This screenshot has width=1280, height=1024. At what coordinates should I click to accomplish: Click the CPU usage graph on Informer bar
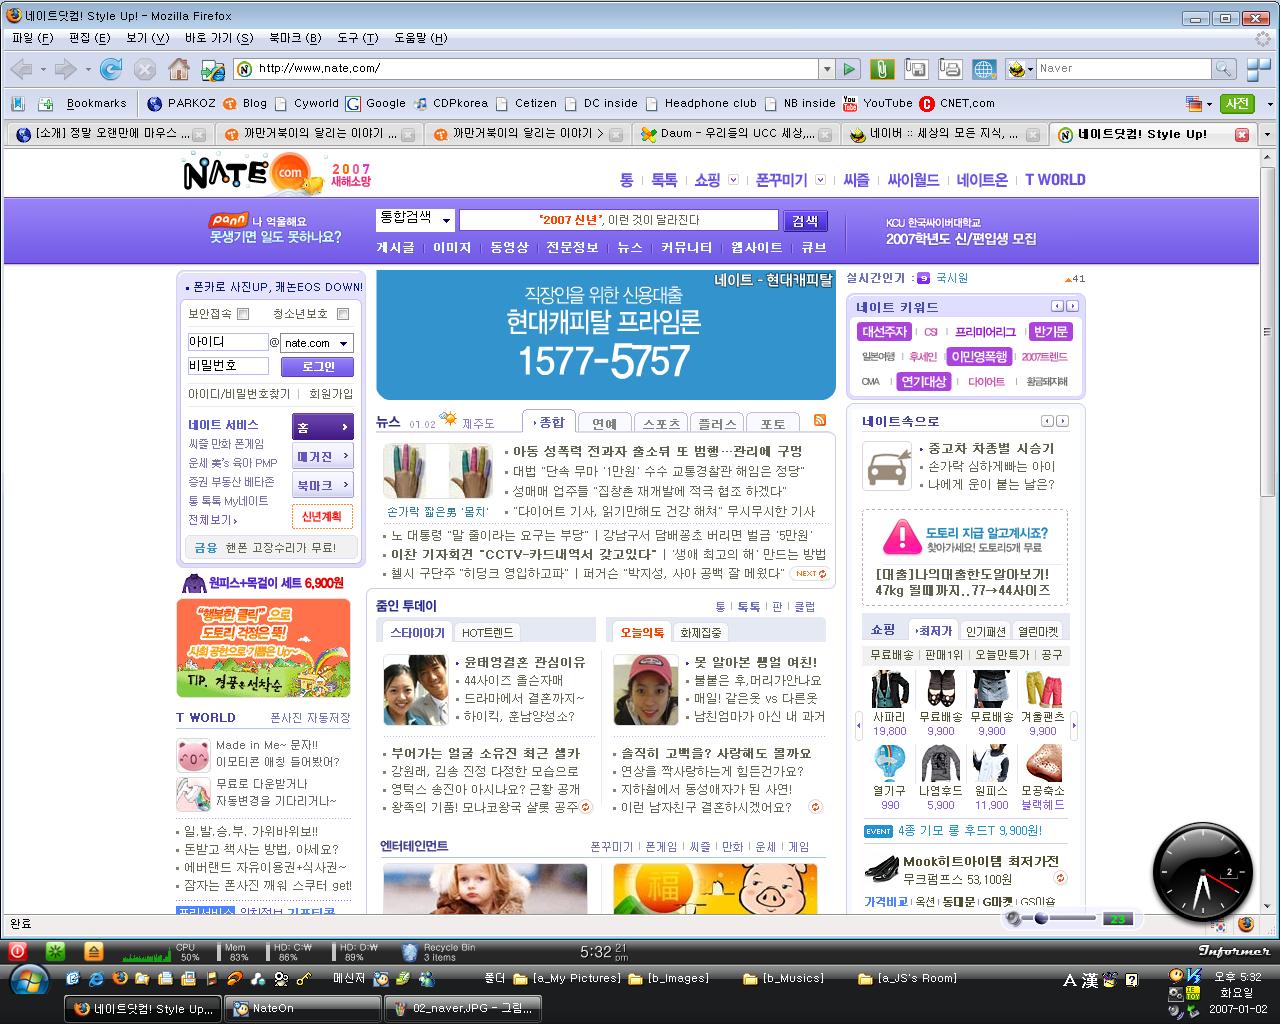147,954
